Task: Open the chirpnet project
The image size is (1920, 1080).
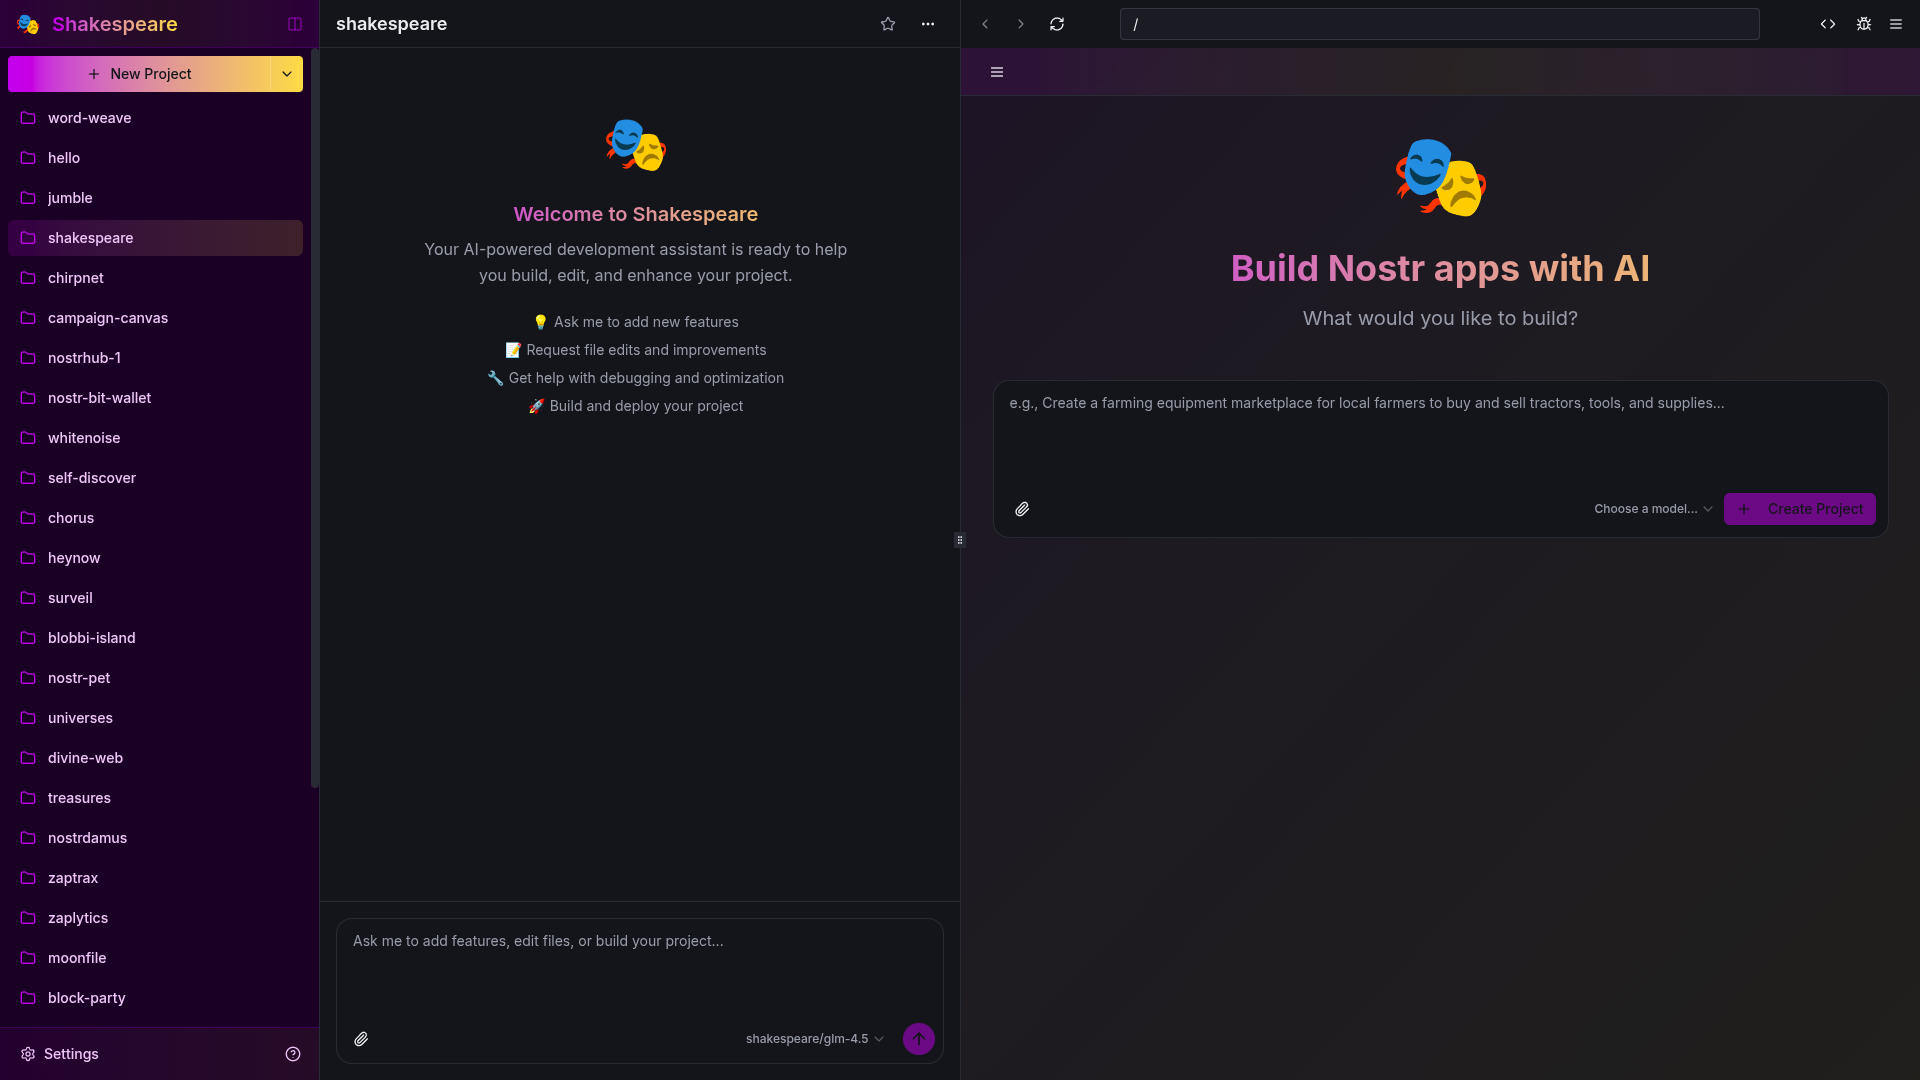Action: [x=155, y=278]
